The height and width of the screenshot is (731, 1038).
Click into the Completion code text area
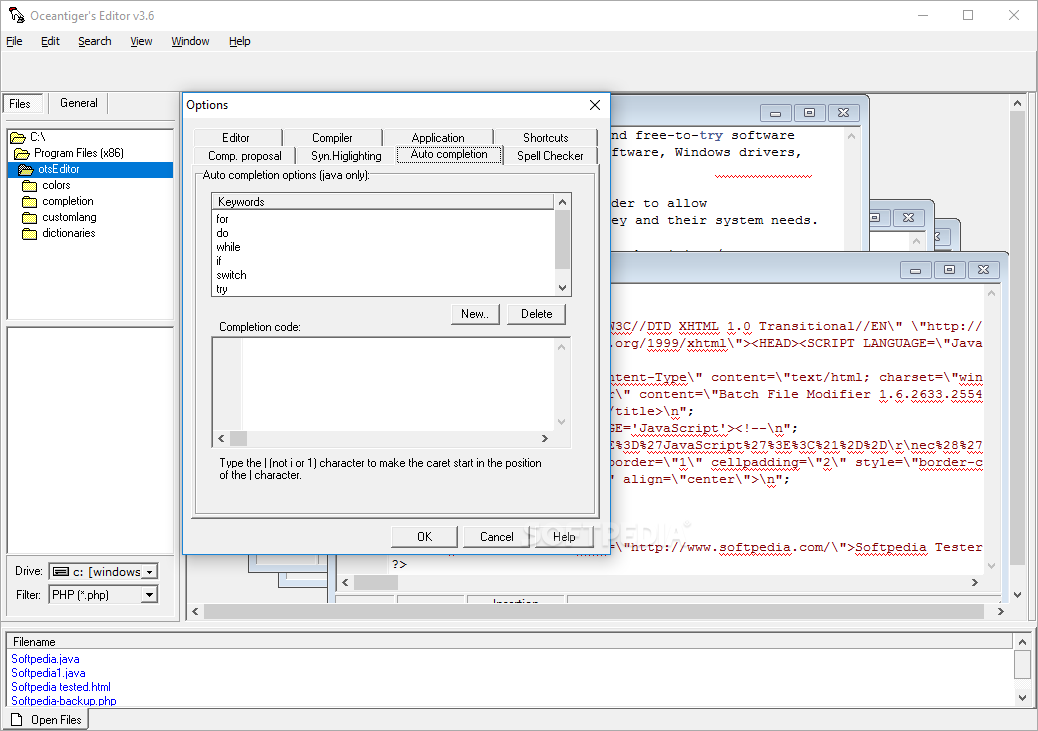398,384
